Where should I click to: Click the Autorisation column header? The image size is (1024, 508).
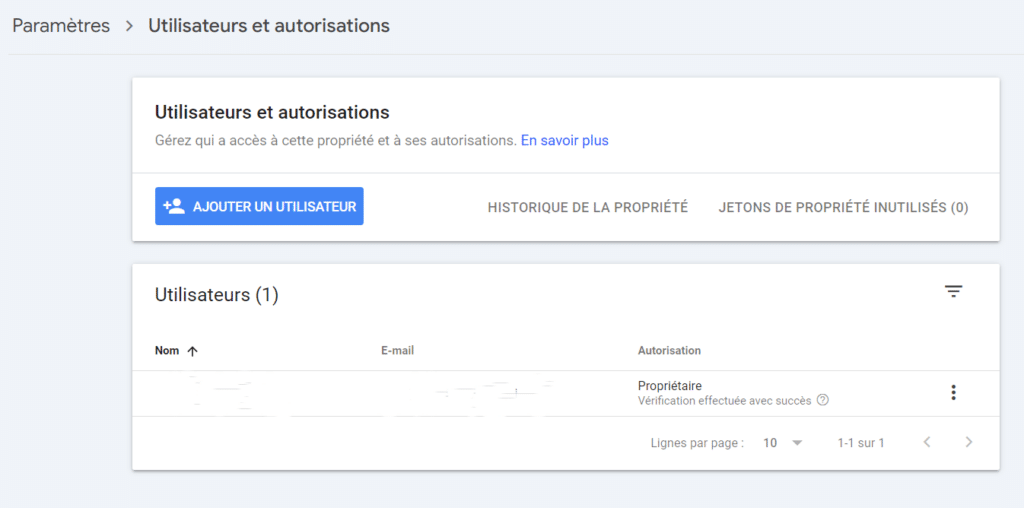pyautogui.click(x=669, y=351)
